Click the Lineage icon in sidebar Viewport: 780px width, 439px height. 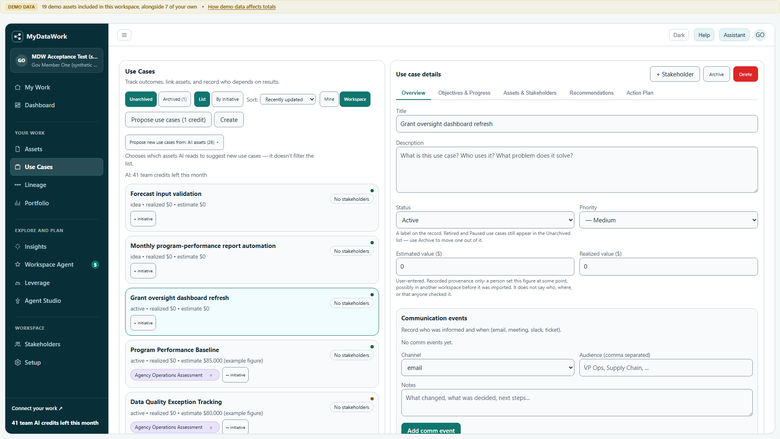click(x=18, y=185)
